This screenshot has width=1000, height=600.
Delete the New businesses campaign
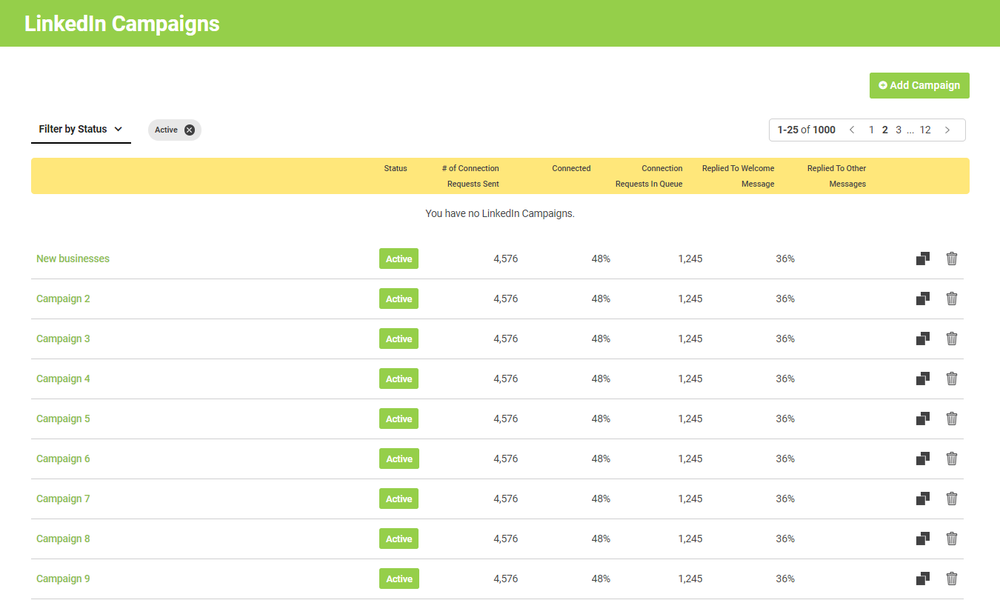952,258
